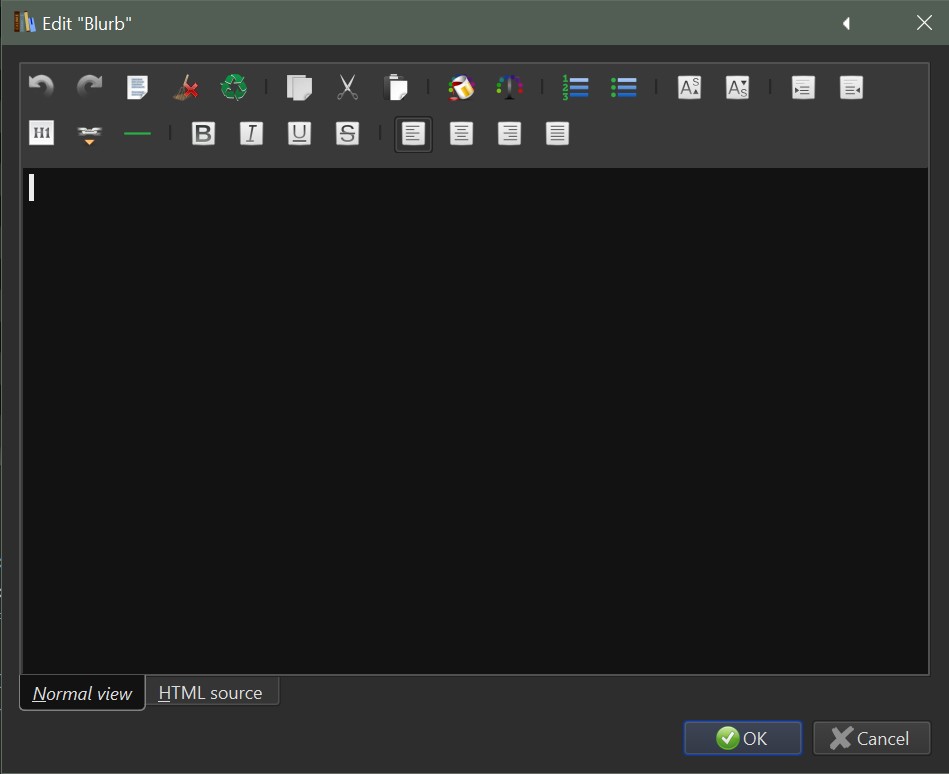Toggle bold formatting
The image size is (949, 774).
tap(203, 133)
